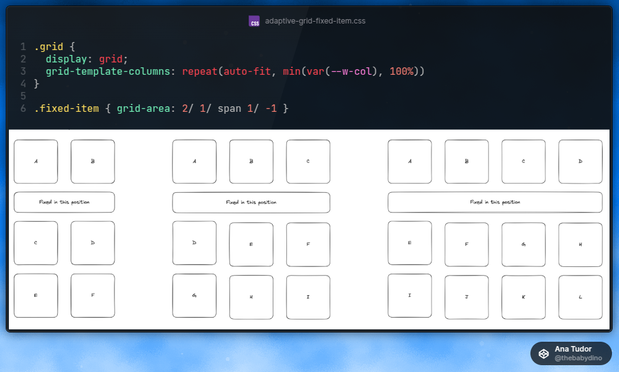
Task: Click box G in the four-column grid
Action: point(523,244)
